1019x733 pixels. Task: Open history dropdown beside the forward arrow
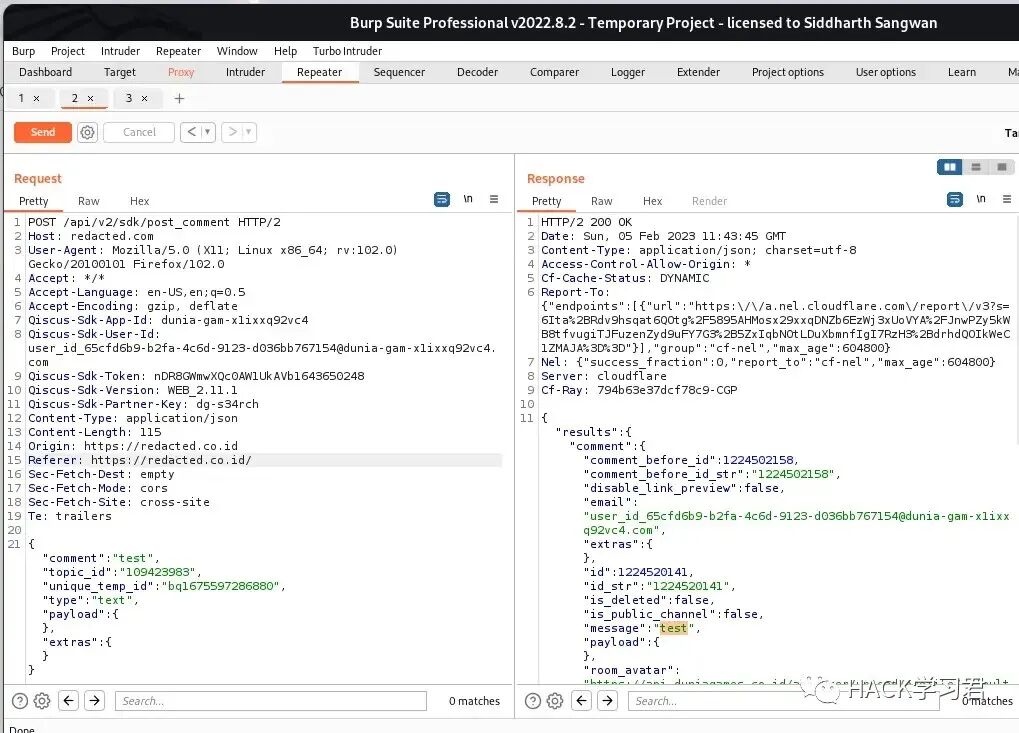[x=249, y=132]
